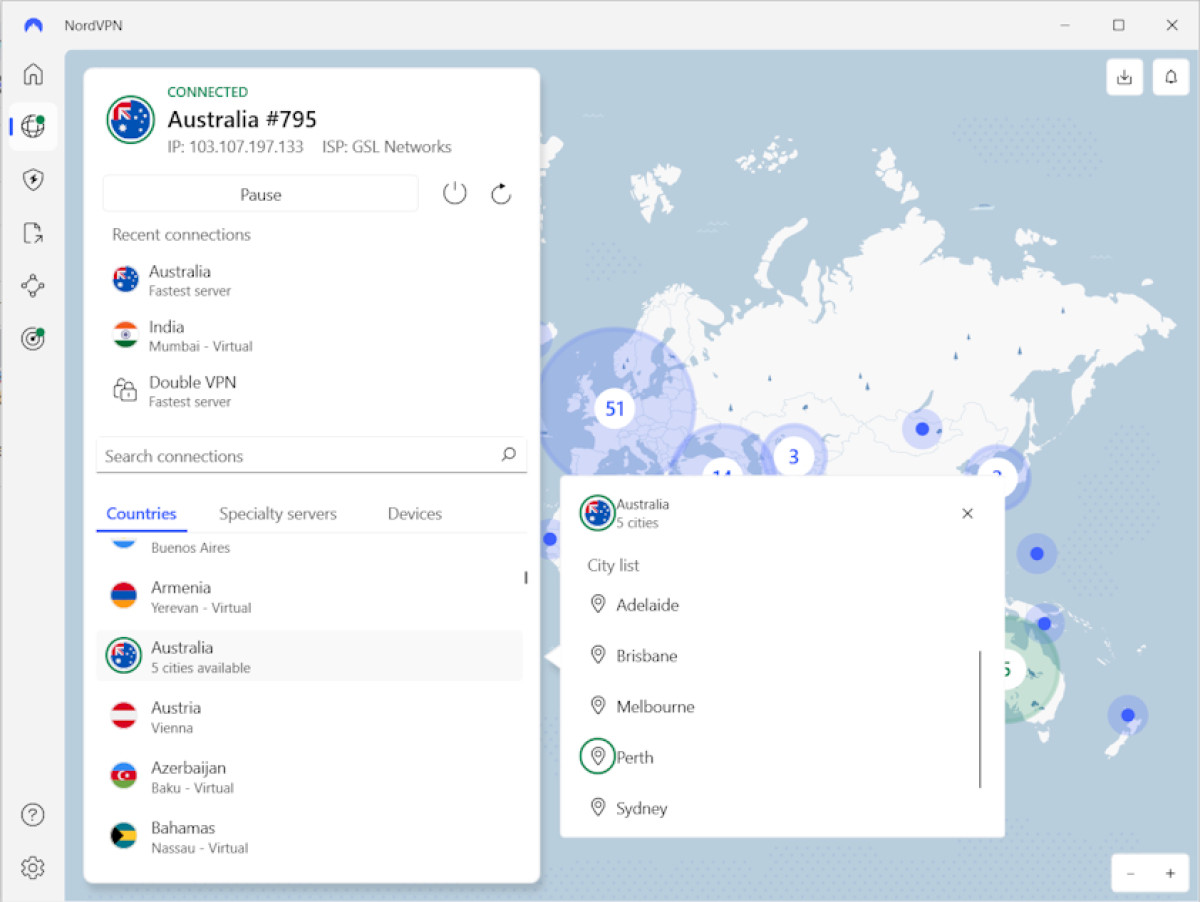Switch to the Devices tab

pyautogui.click(x=414, y=513)
